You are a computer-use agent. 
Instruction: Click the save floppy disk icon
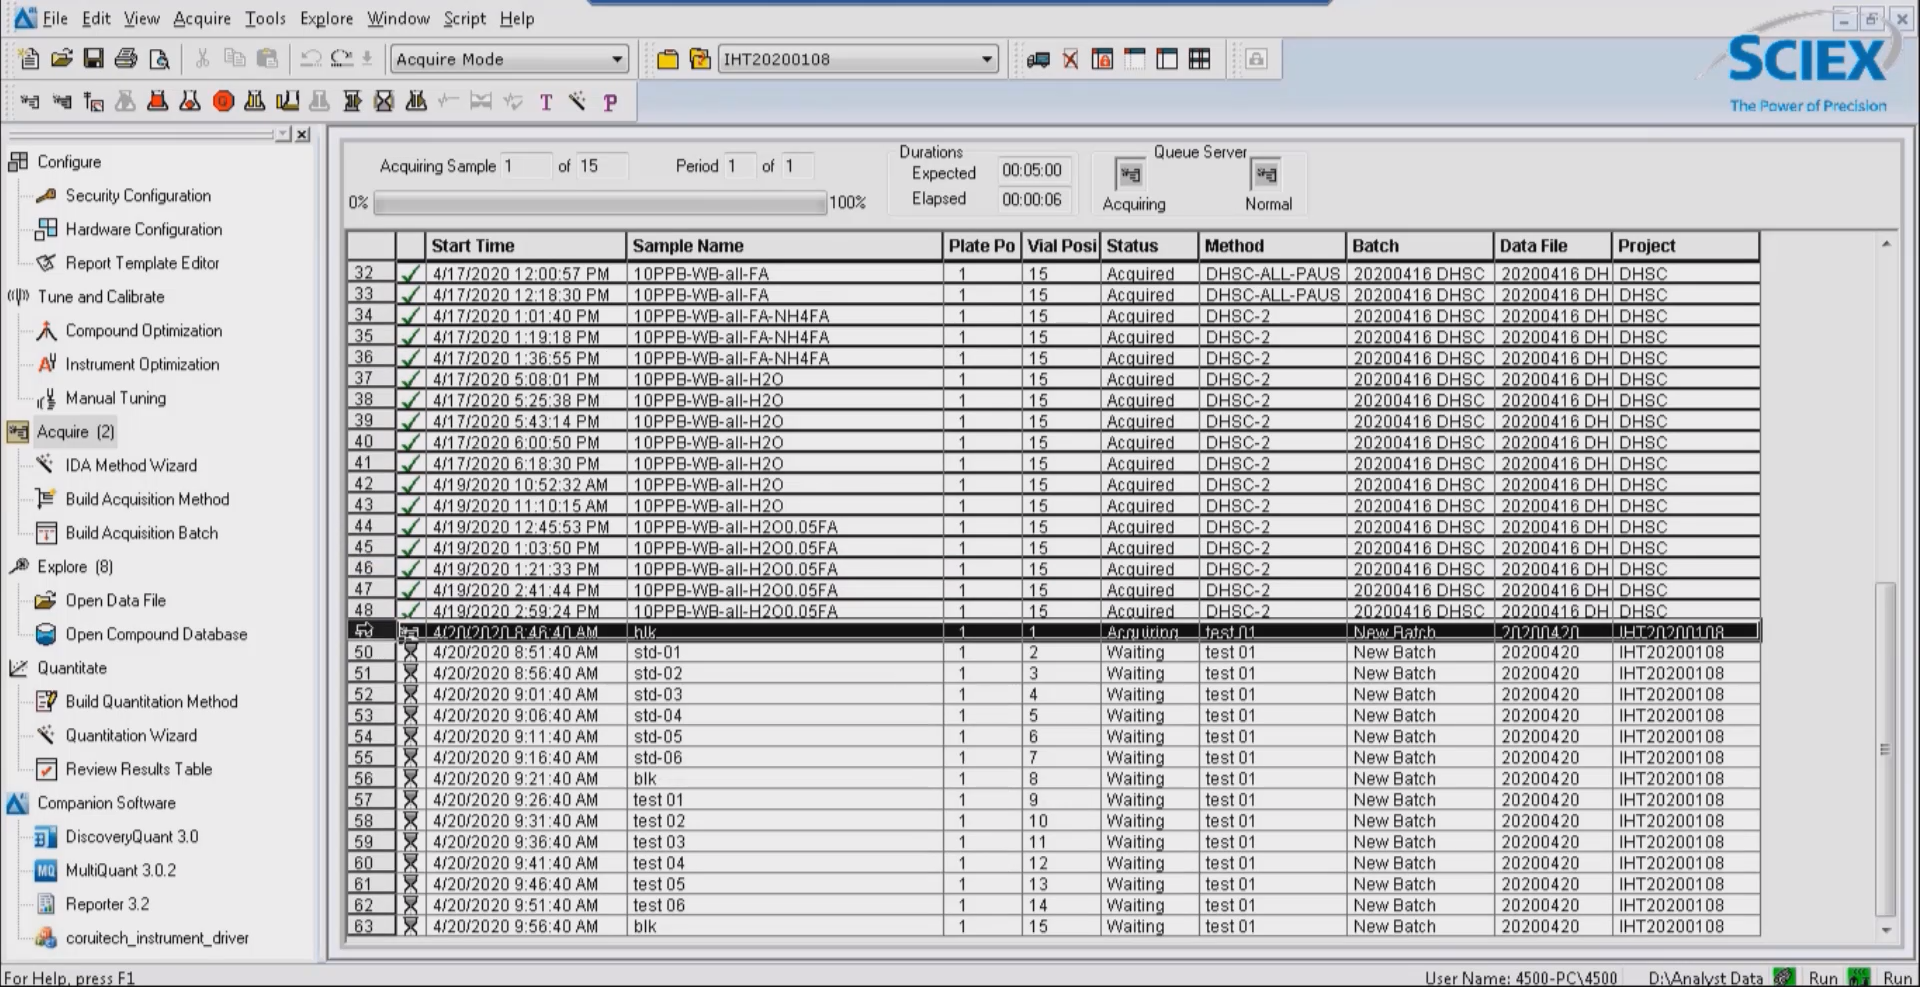point(94,59)
